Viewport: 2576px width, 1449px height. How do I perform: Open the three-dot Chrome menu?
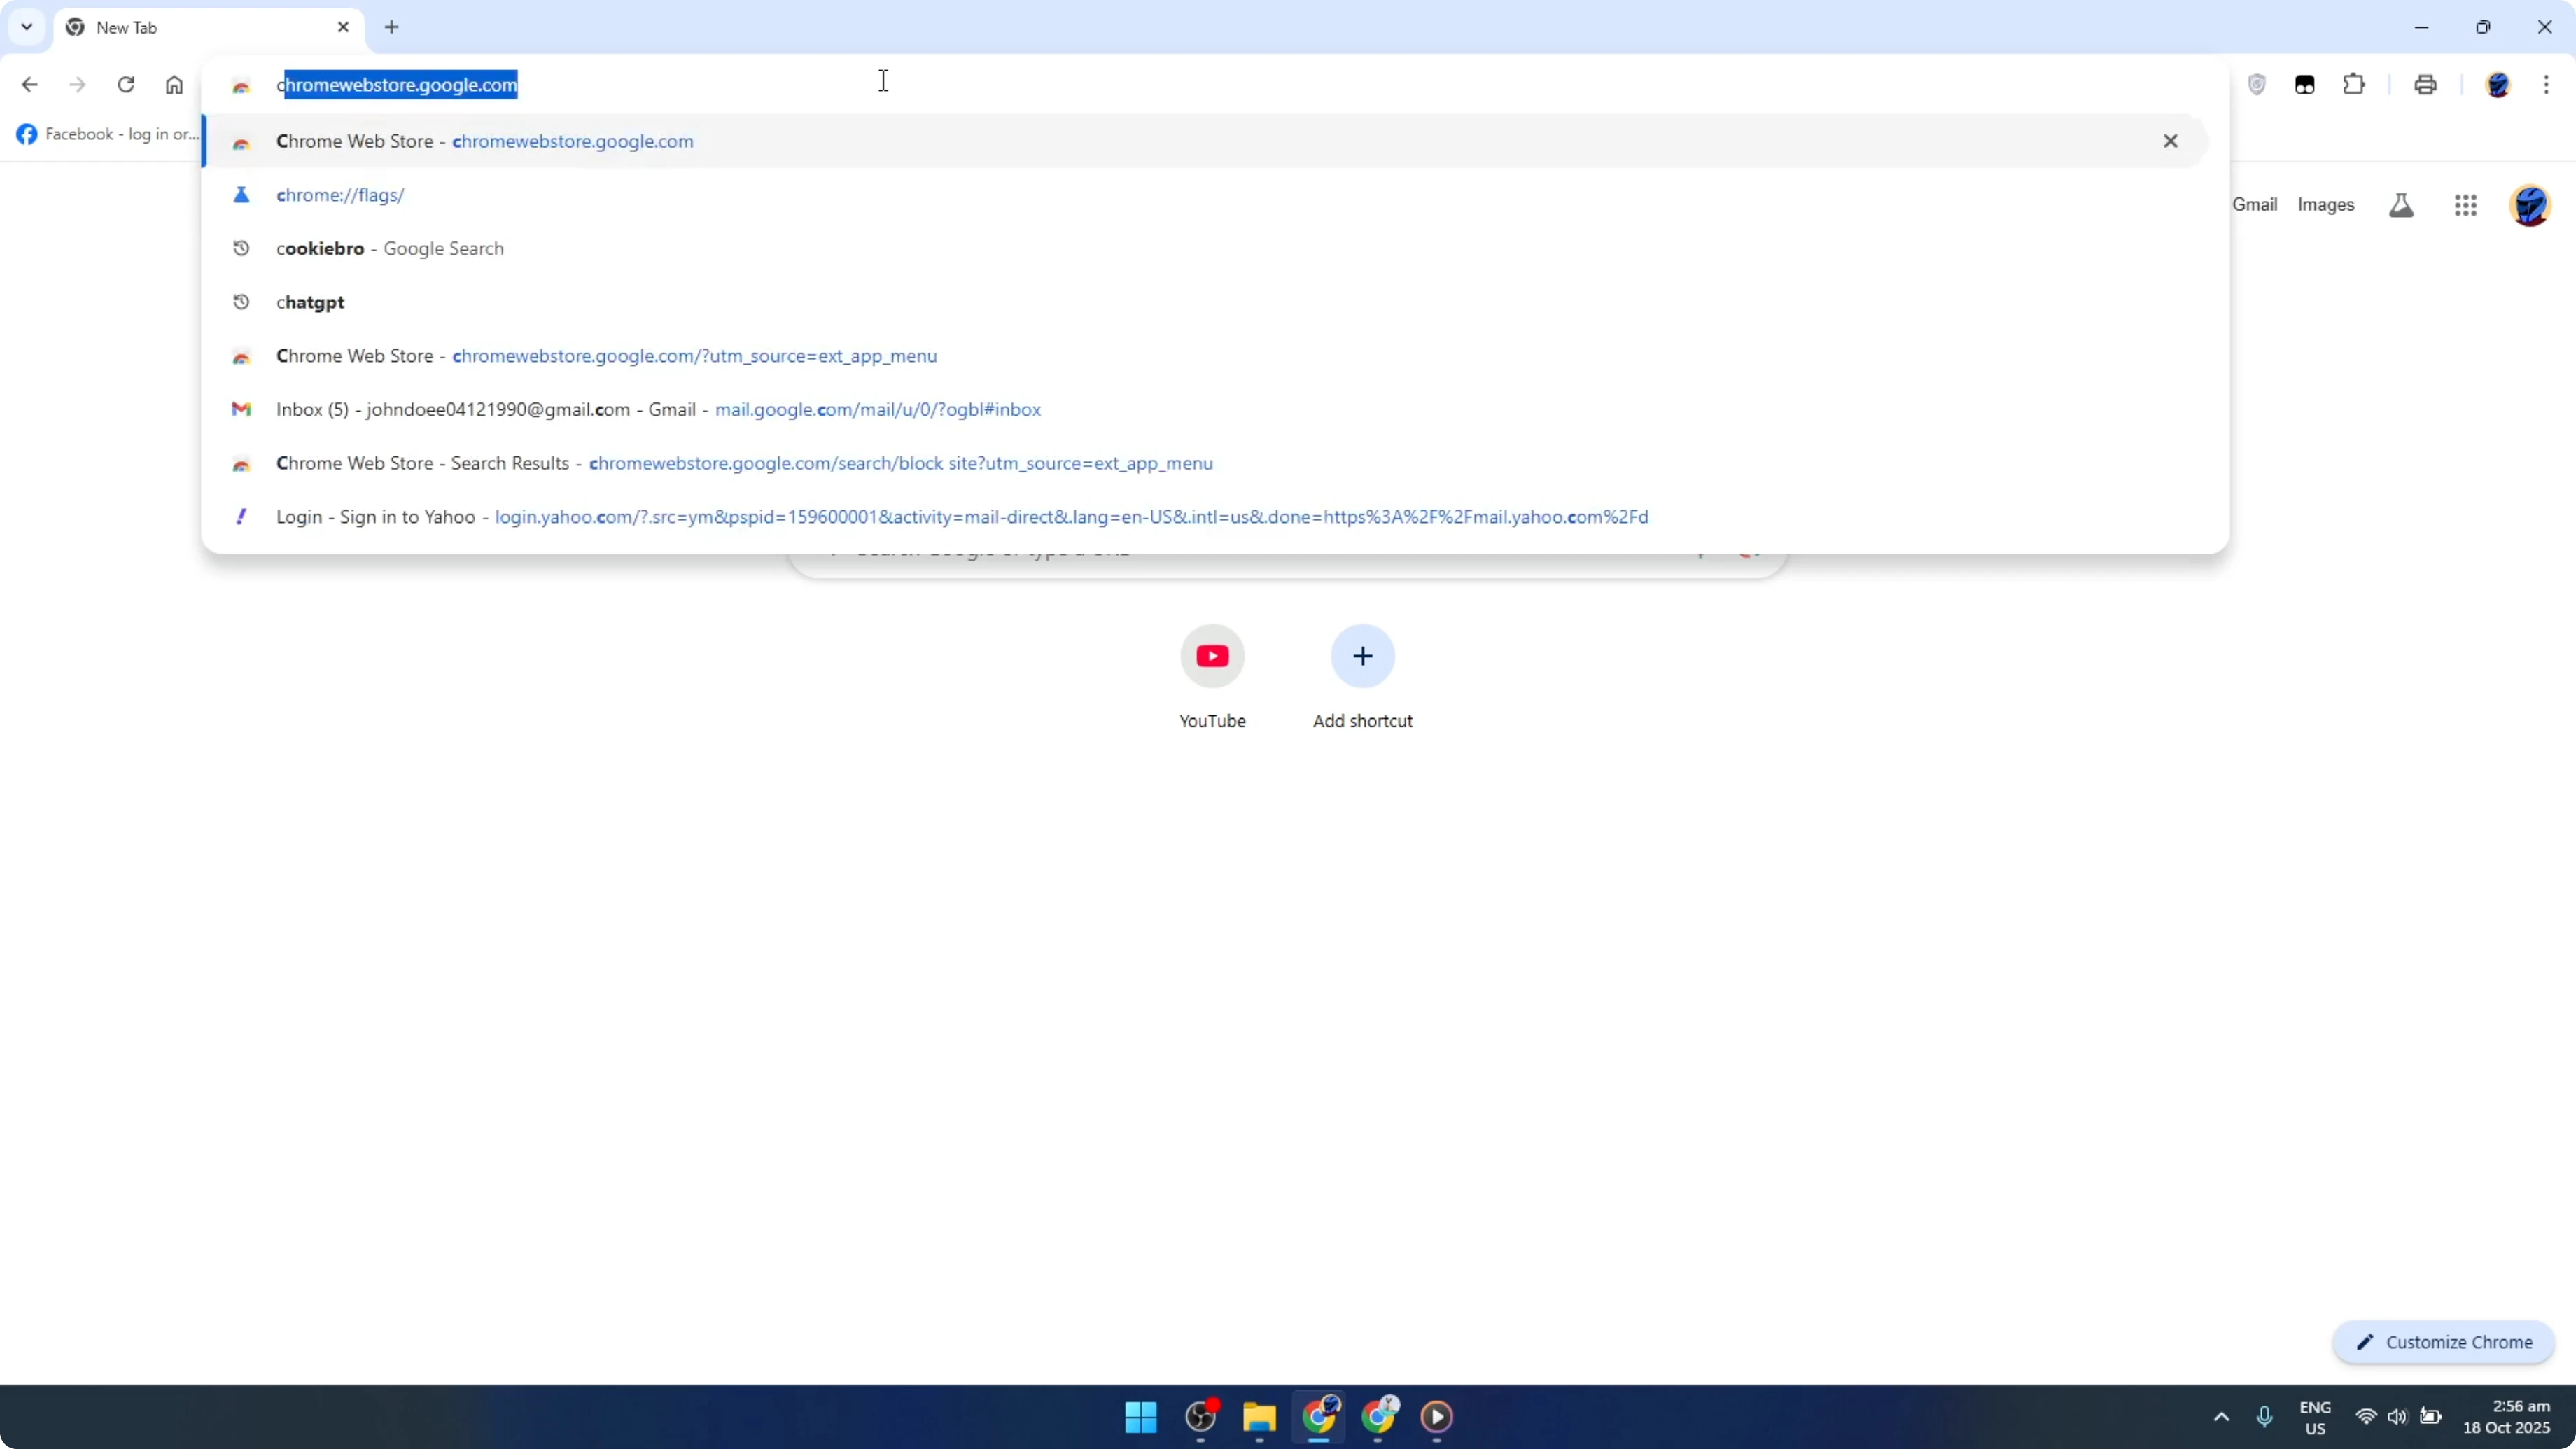click(x=2549, y=85)
